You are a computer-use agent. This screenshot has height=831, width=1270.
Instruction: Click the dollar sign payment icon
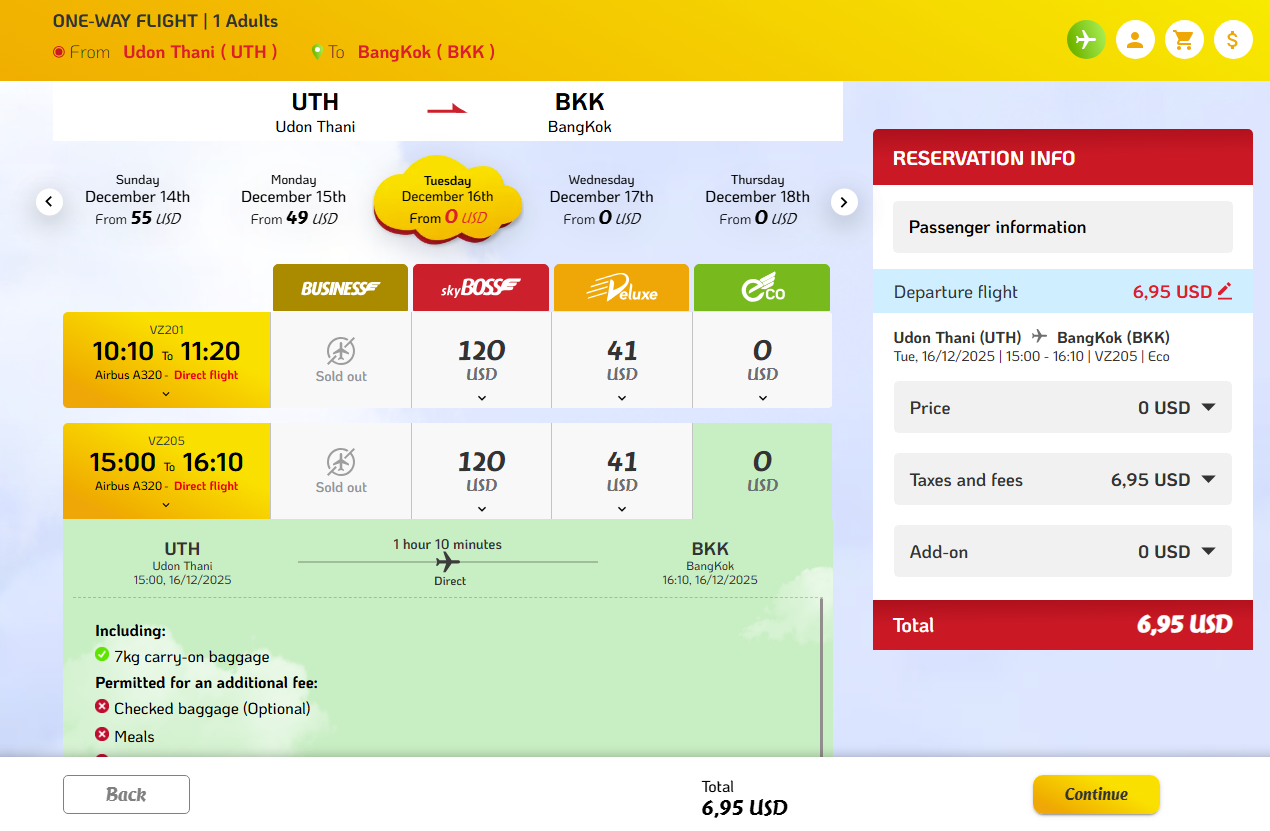point(1233,40)
